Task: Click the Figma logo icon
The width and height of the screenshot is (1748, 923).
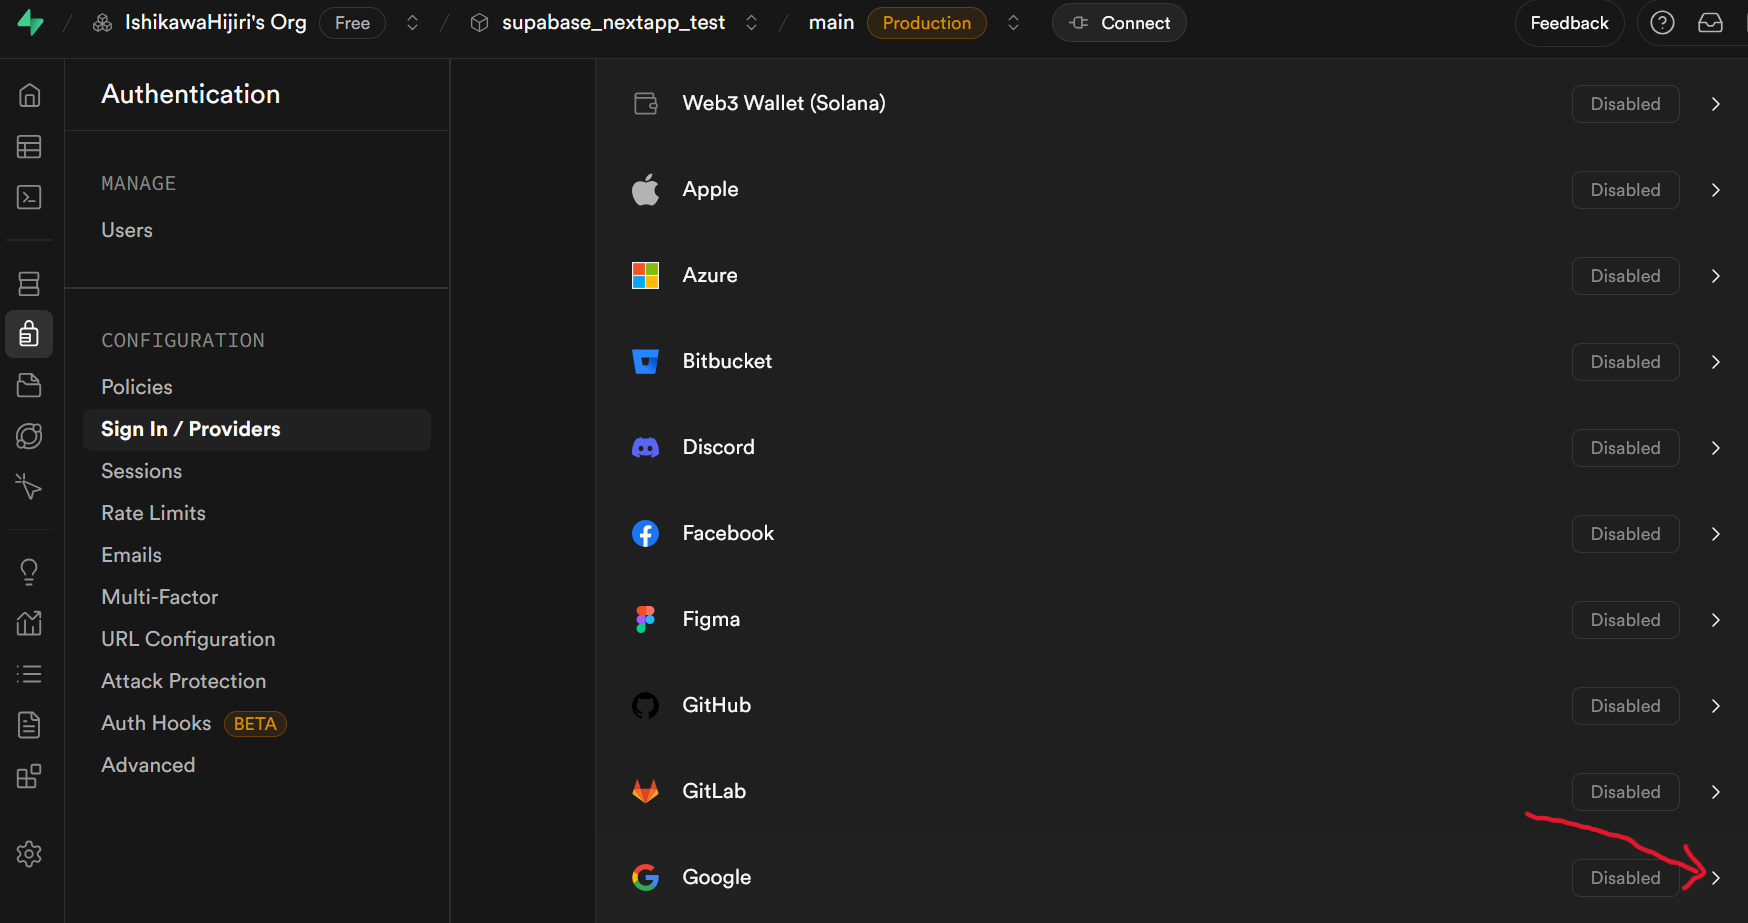Action: tap(646, 620)
